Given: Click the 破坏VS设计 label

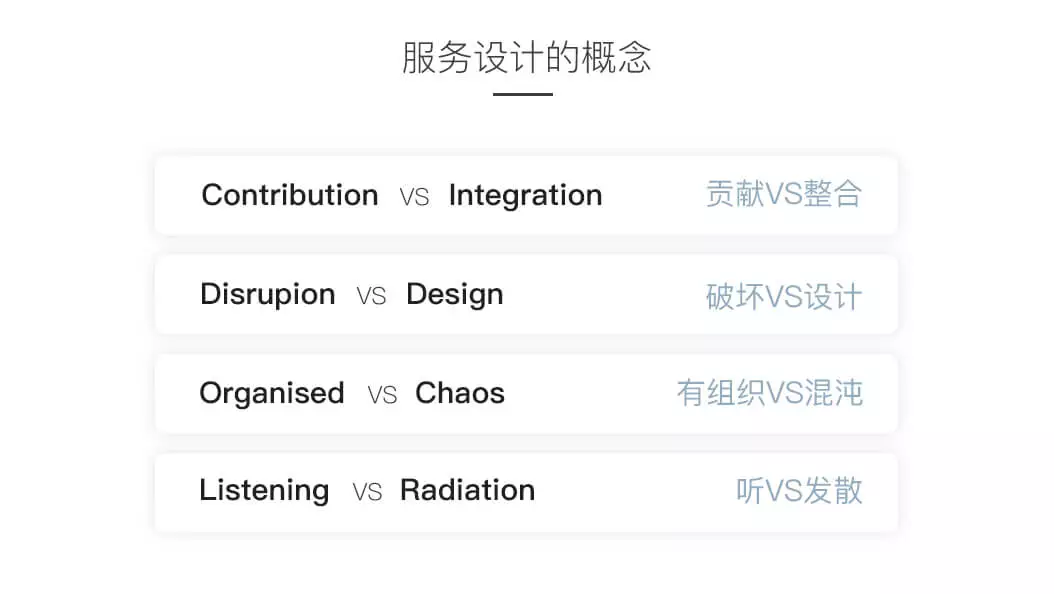Looking at the screenshot, I should (x=784, y=296).
